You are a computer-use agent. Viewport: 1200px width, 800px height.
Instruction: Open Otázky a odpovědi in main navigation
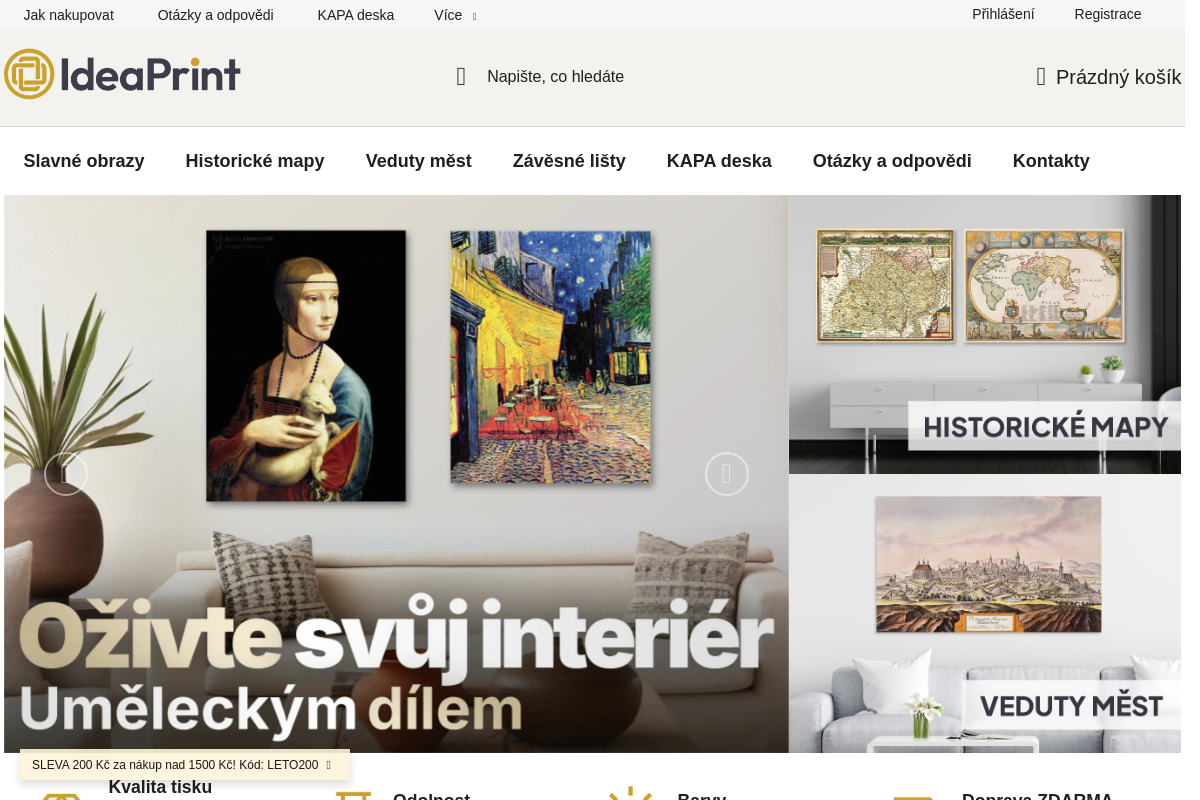[x=892, y=161]
